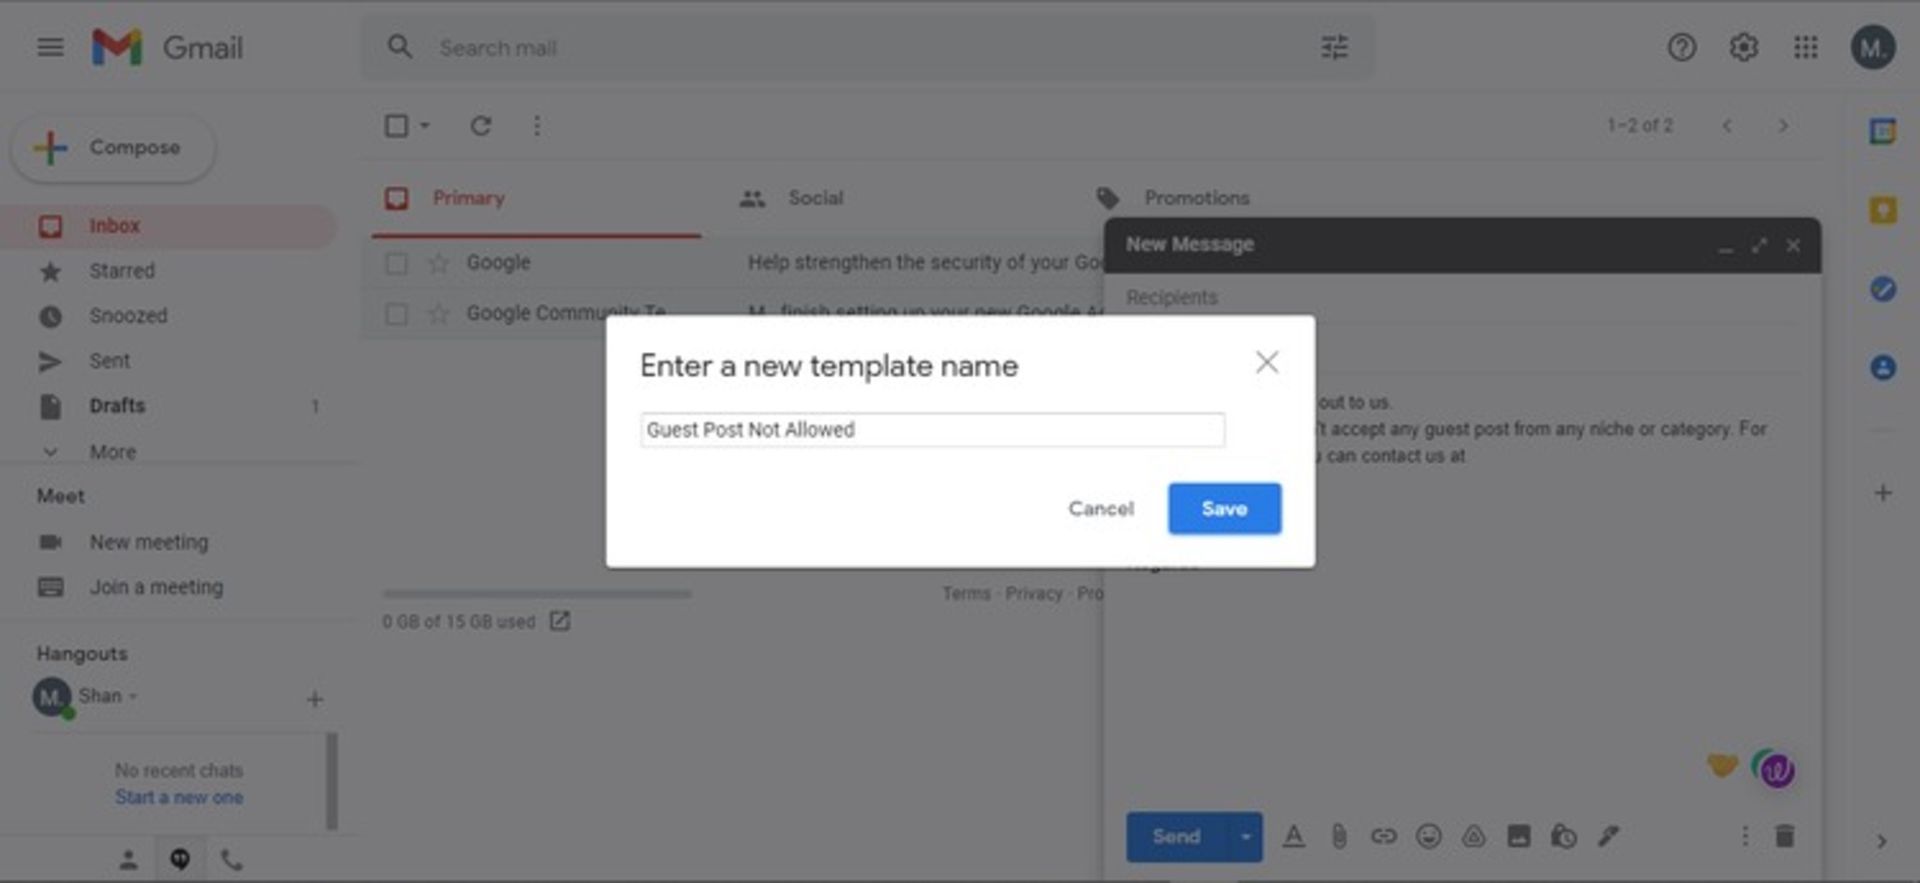Expand the select-all checkbox dropdown arrow
1920x883 pixels.
[425, 126]
